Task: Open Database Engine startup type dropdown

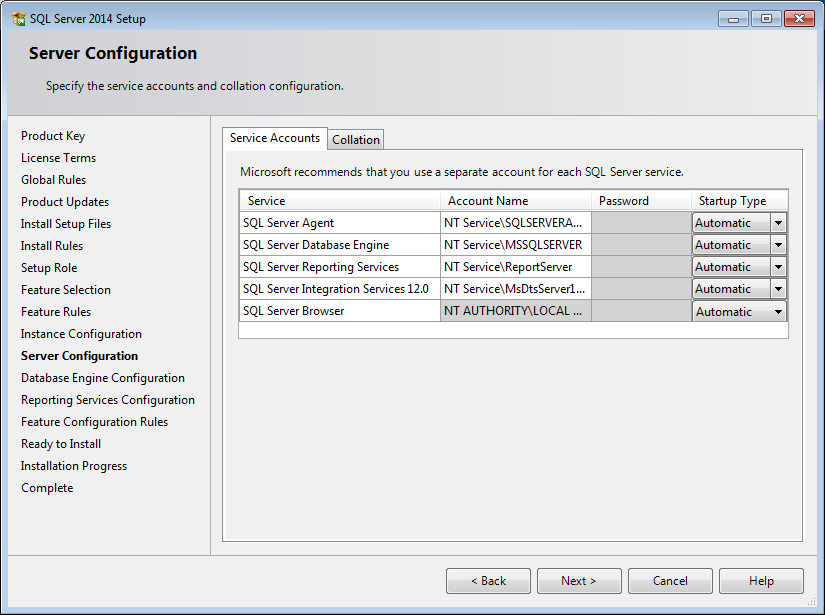Action: (778, 244)
